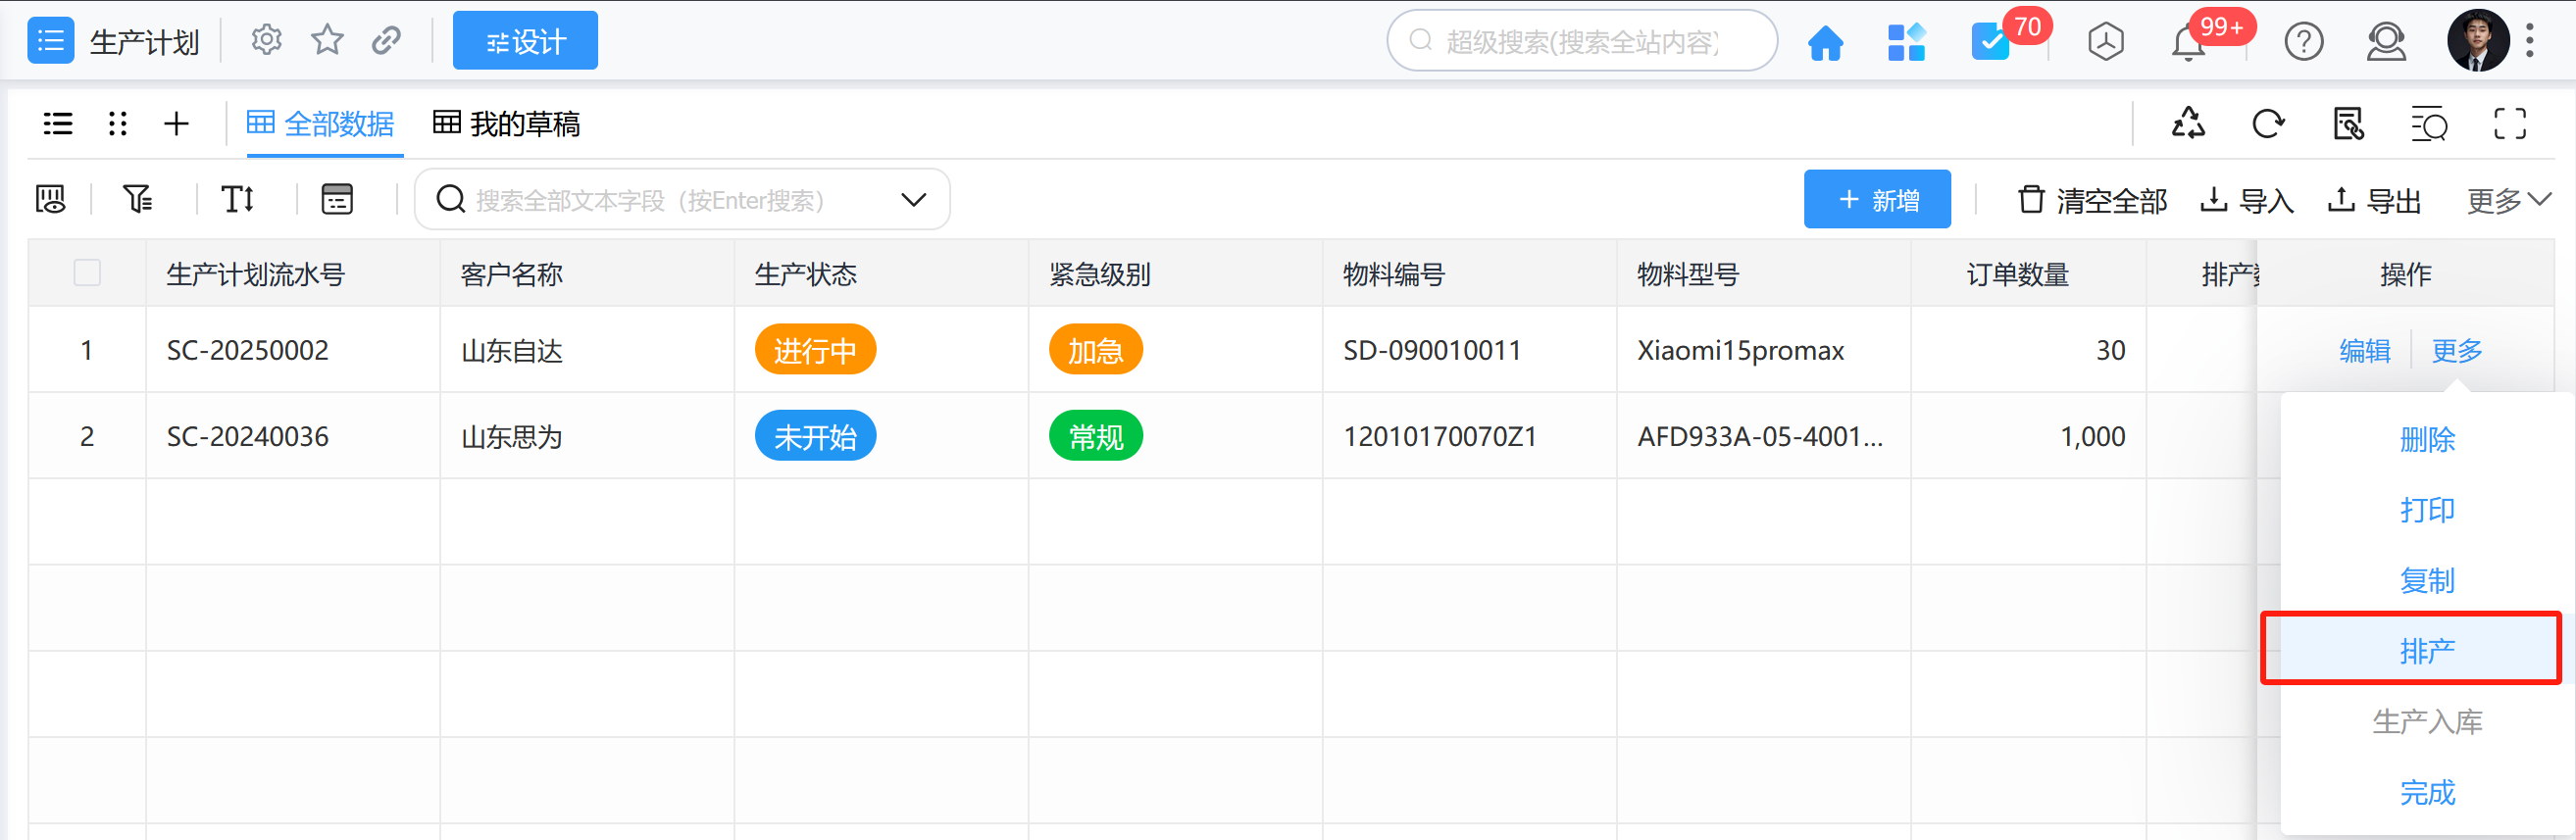Click the 超级搜索 input field

[1582, 42]
